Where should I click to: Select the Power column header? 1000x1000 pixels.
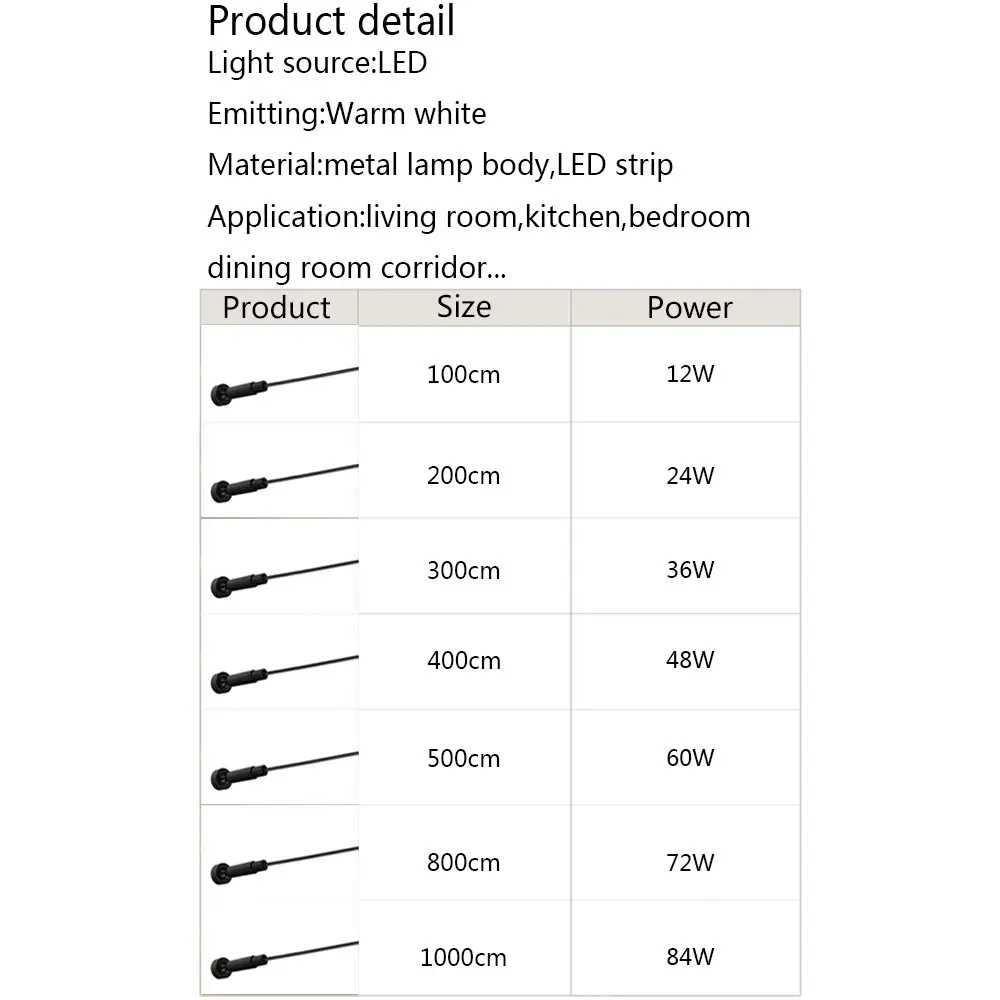[689, 307]
